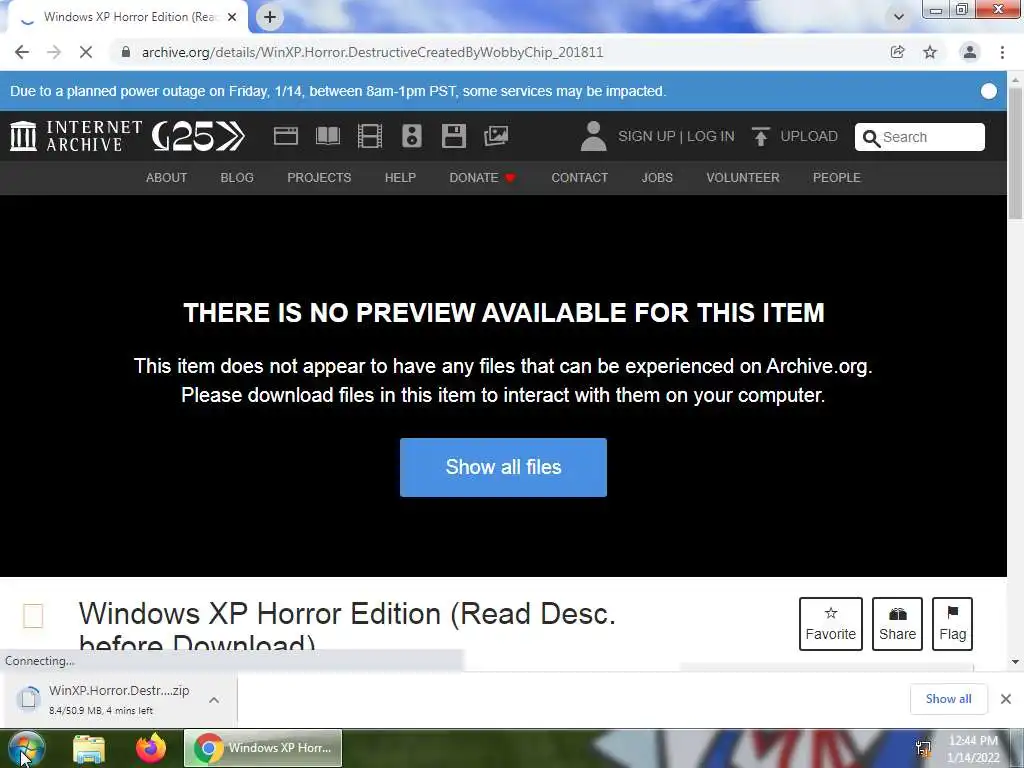Image resolution: width=1024 pixels, height=768 pixels.
Task: Close the downloads bar
Action: coord(1006,699)
